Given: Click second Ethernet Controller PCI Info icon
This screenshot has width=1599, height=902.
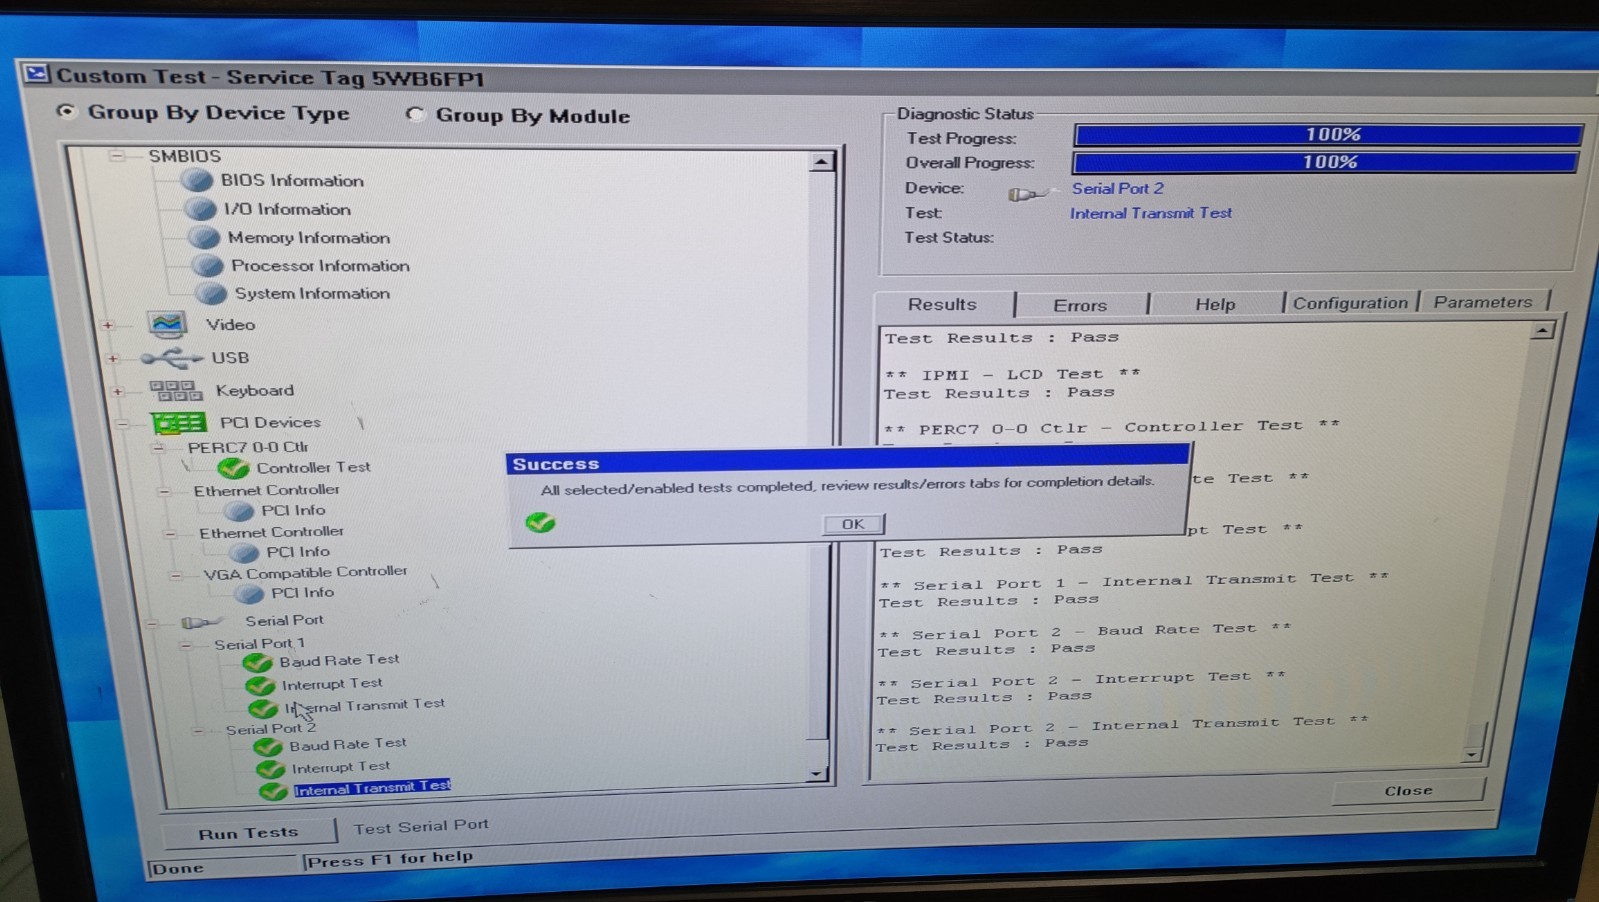Looking at the screenshot, I should tap(244, 552).
